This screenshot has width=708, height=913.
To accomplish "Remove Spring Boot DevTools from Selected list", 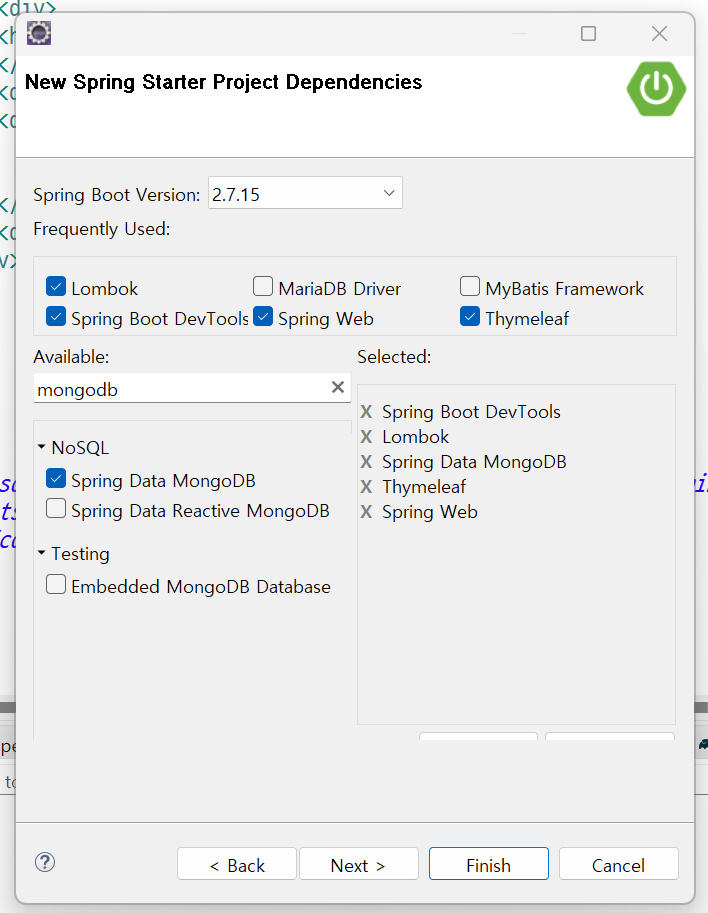I will [366, 412].
